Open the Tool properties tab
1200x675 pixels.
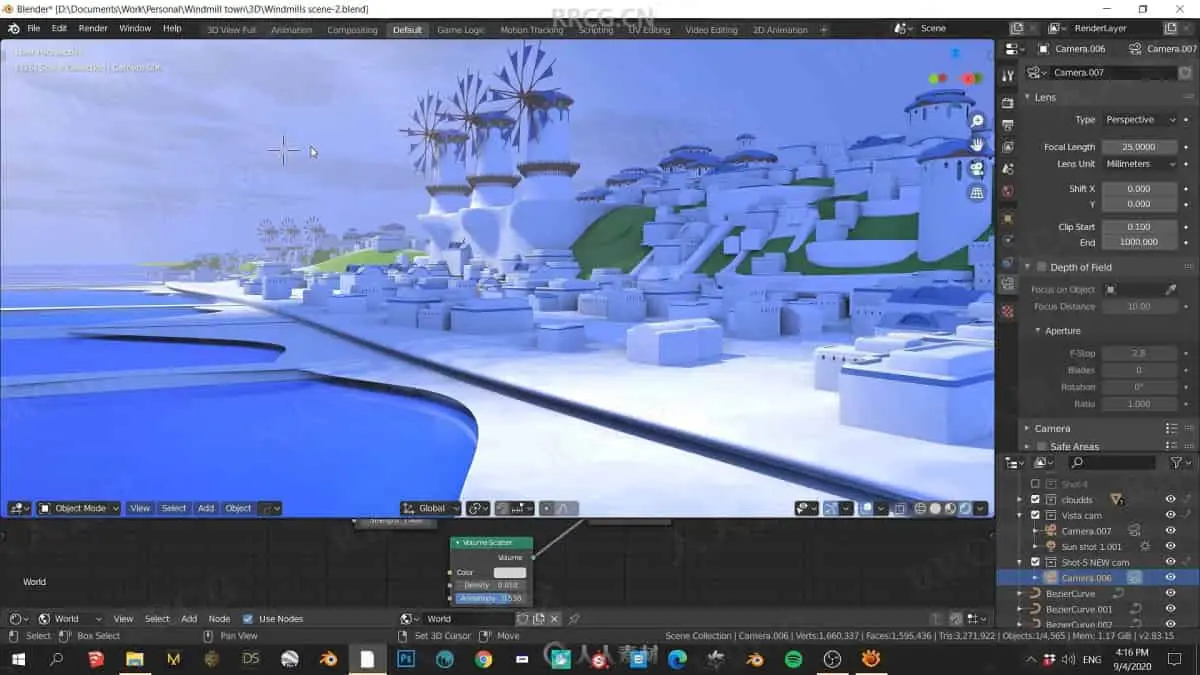tap(1008, 74)
